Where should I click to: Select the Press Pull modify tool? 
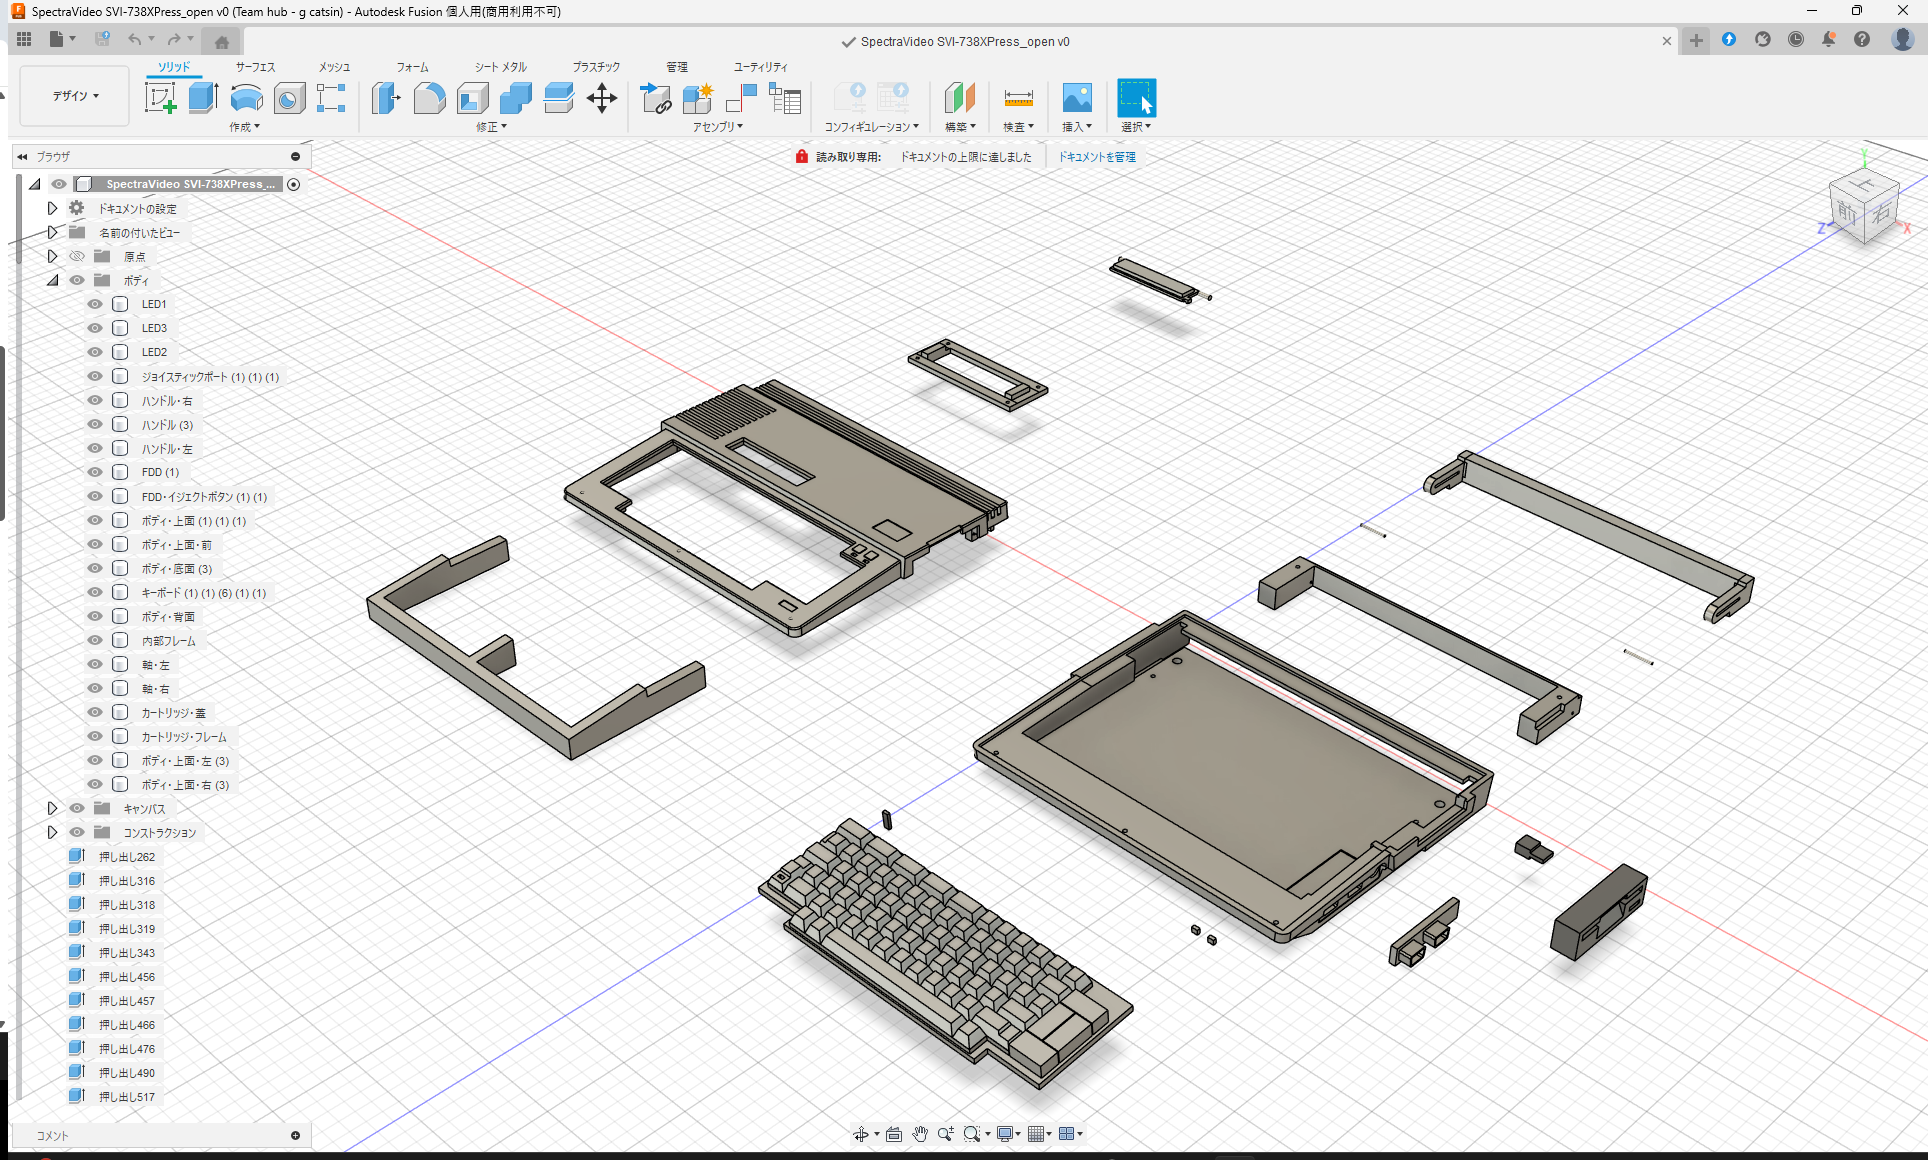386,98
